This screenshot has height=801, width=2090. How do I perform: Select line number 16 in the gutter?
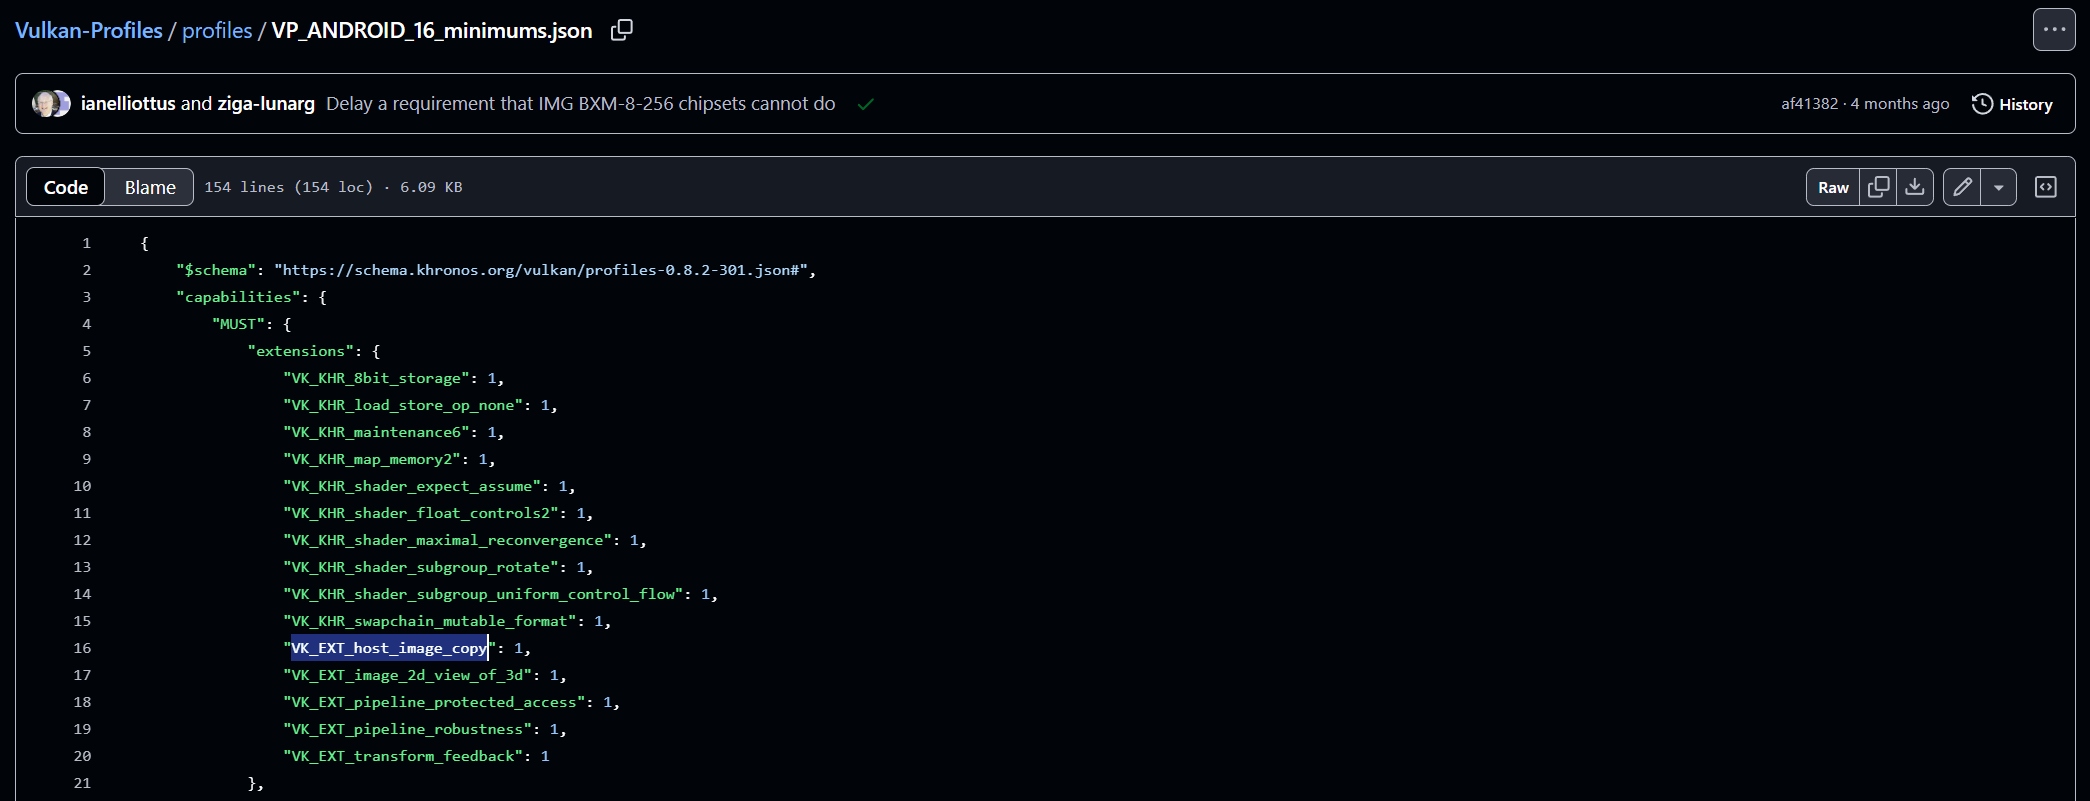click(82, 648)
